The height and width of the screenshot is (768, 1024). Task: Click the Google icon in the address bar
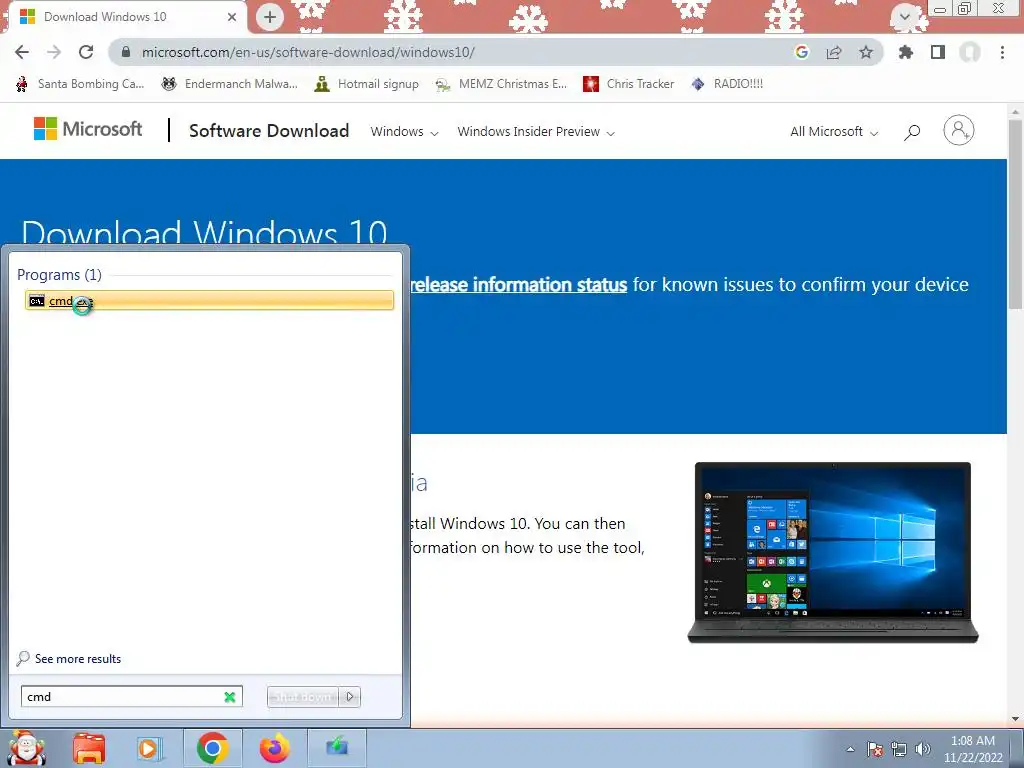pos(801,52)
